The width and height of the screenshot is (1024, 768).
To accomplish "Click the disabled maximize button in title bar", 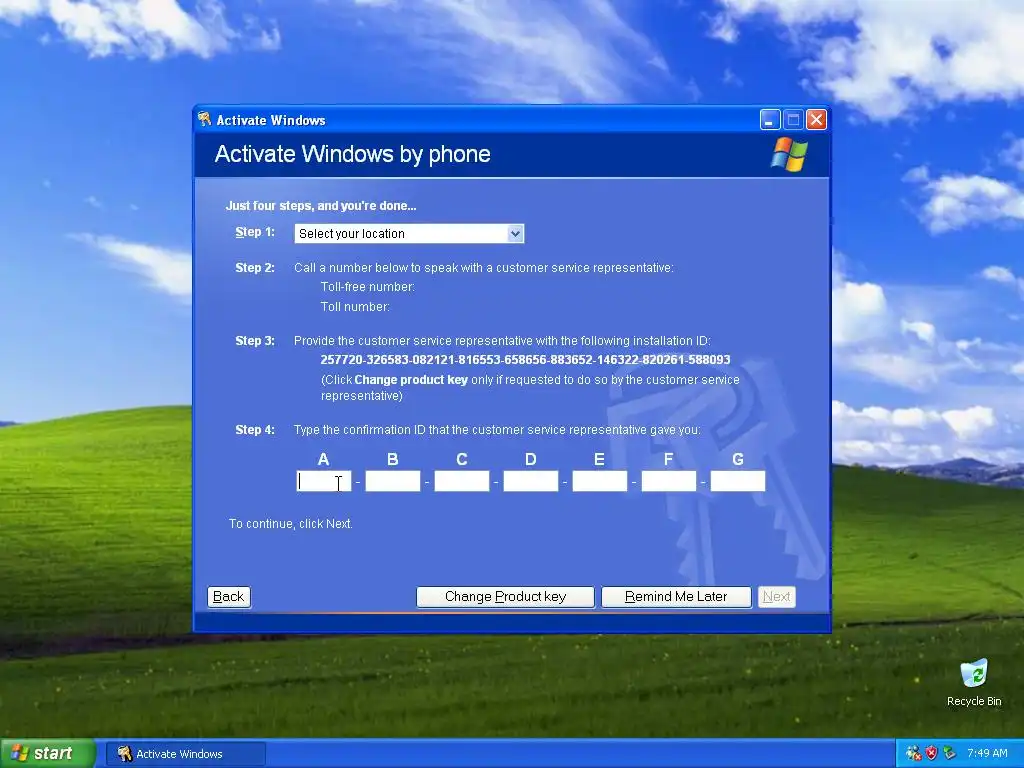I will click(x=793, y=120).
